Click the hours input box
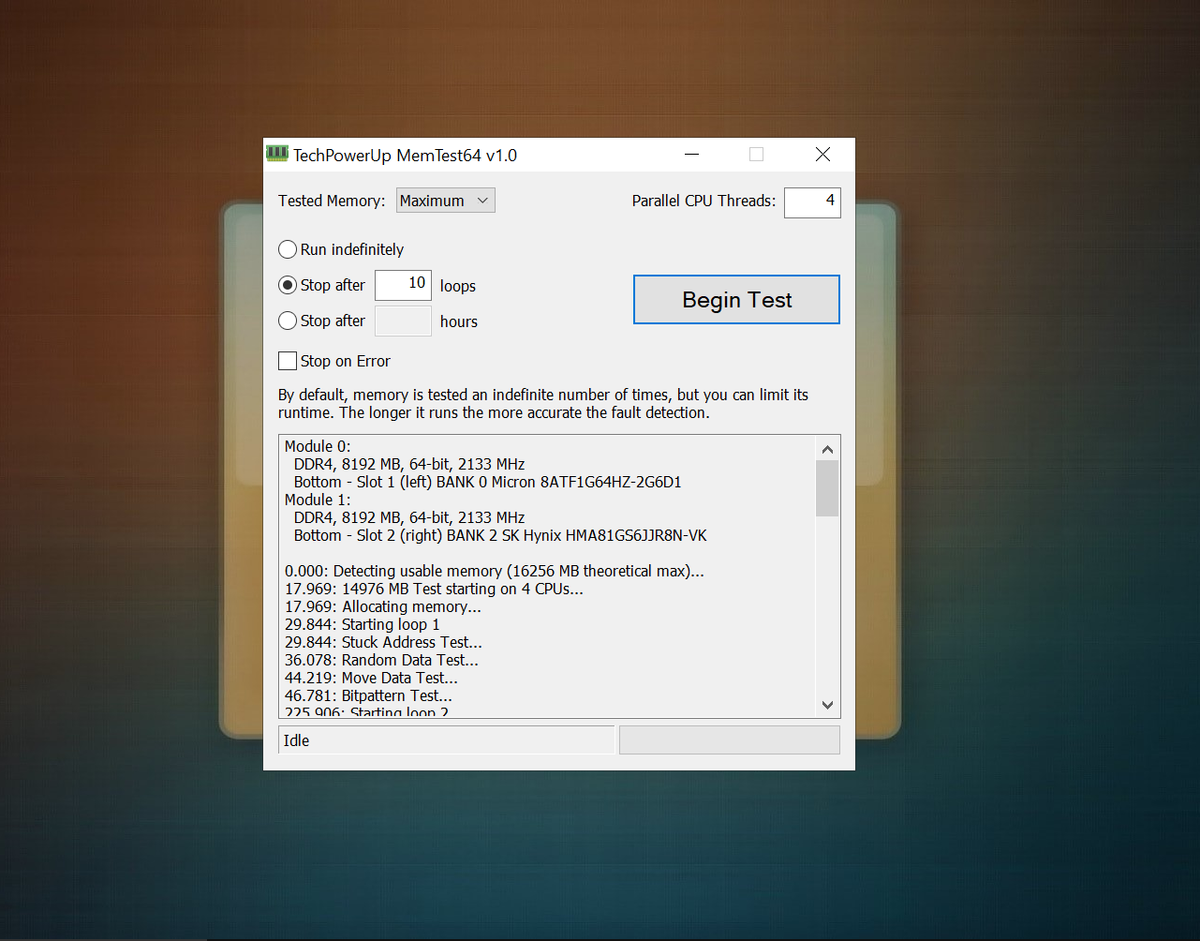 click(x=402, y=321)
